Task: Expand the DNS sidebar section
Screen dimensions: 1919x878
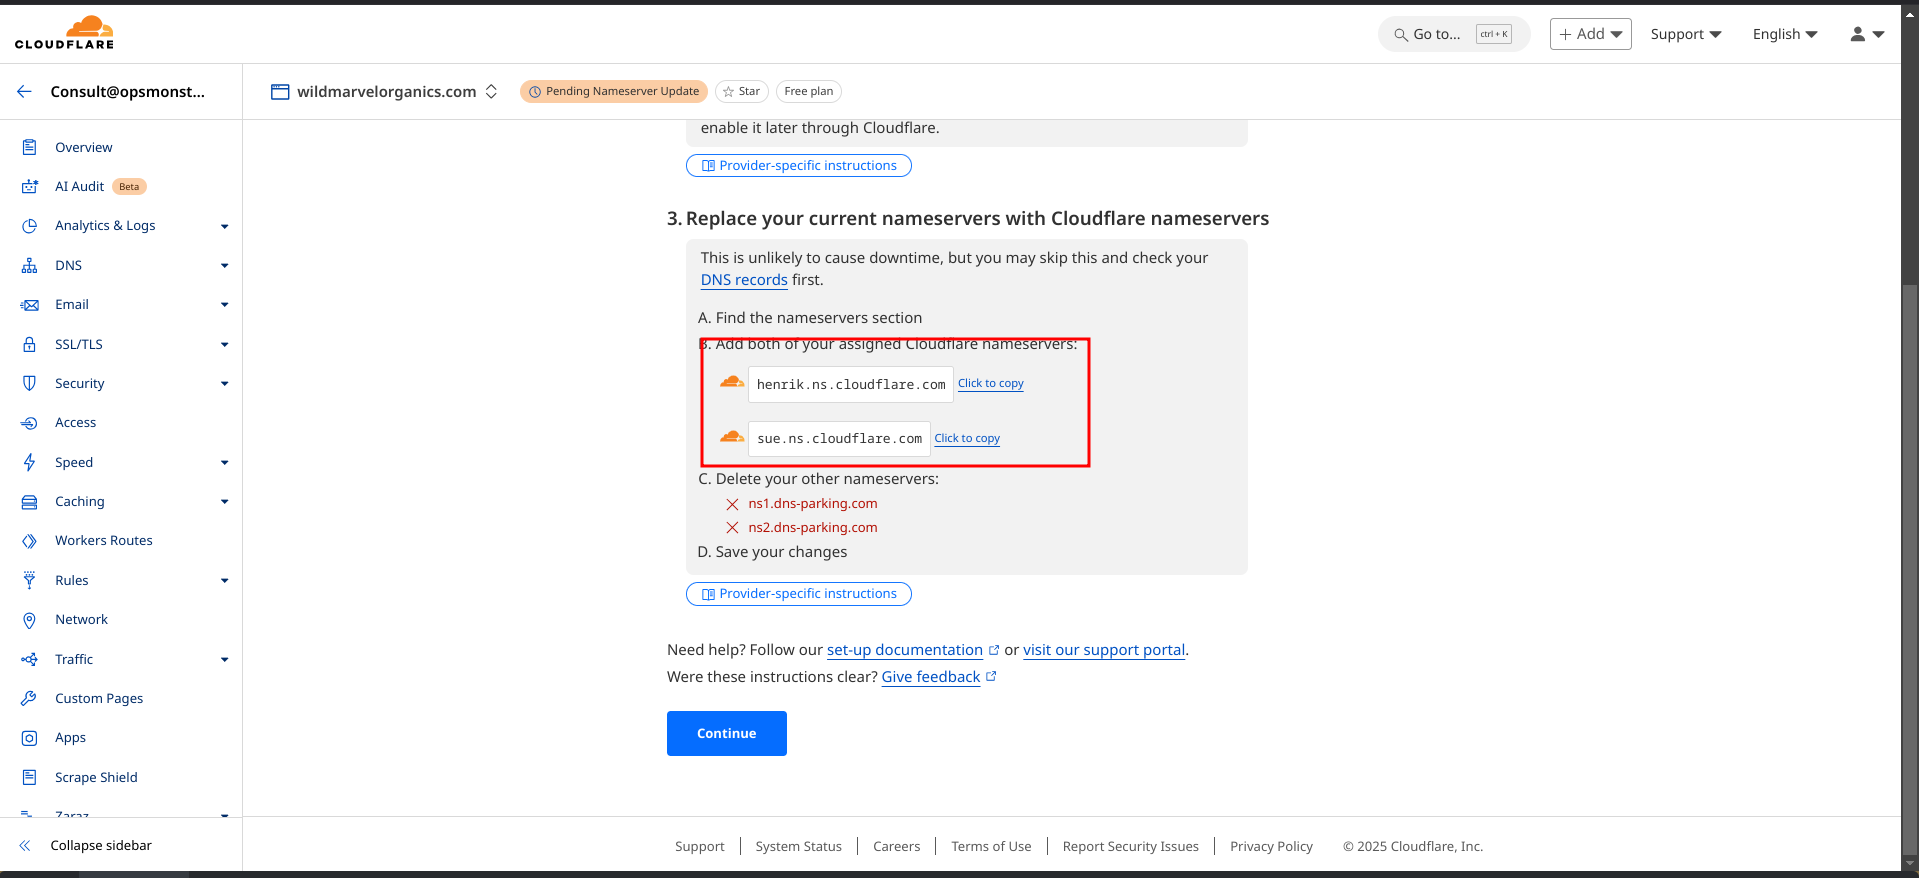Action: click(x=224, y=266)
